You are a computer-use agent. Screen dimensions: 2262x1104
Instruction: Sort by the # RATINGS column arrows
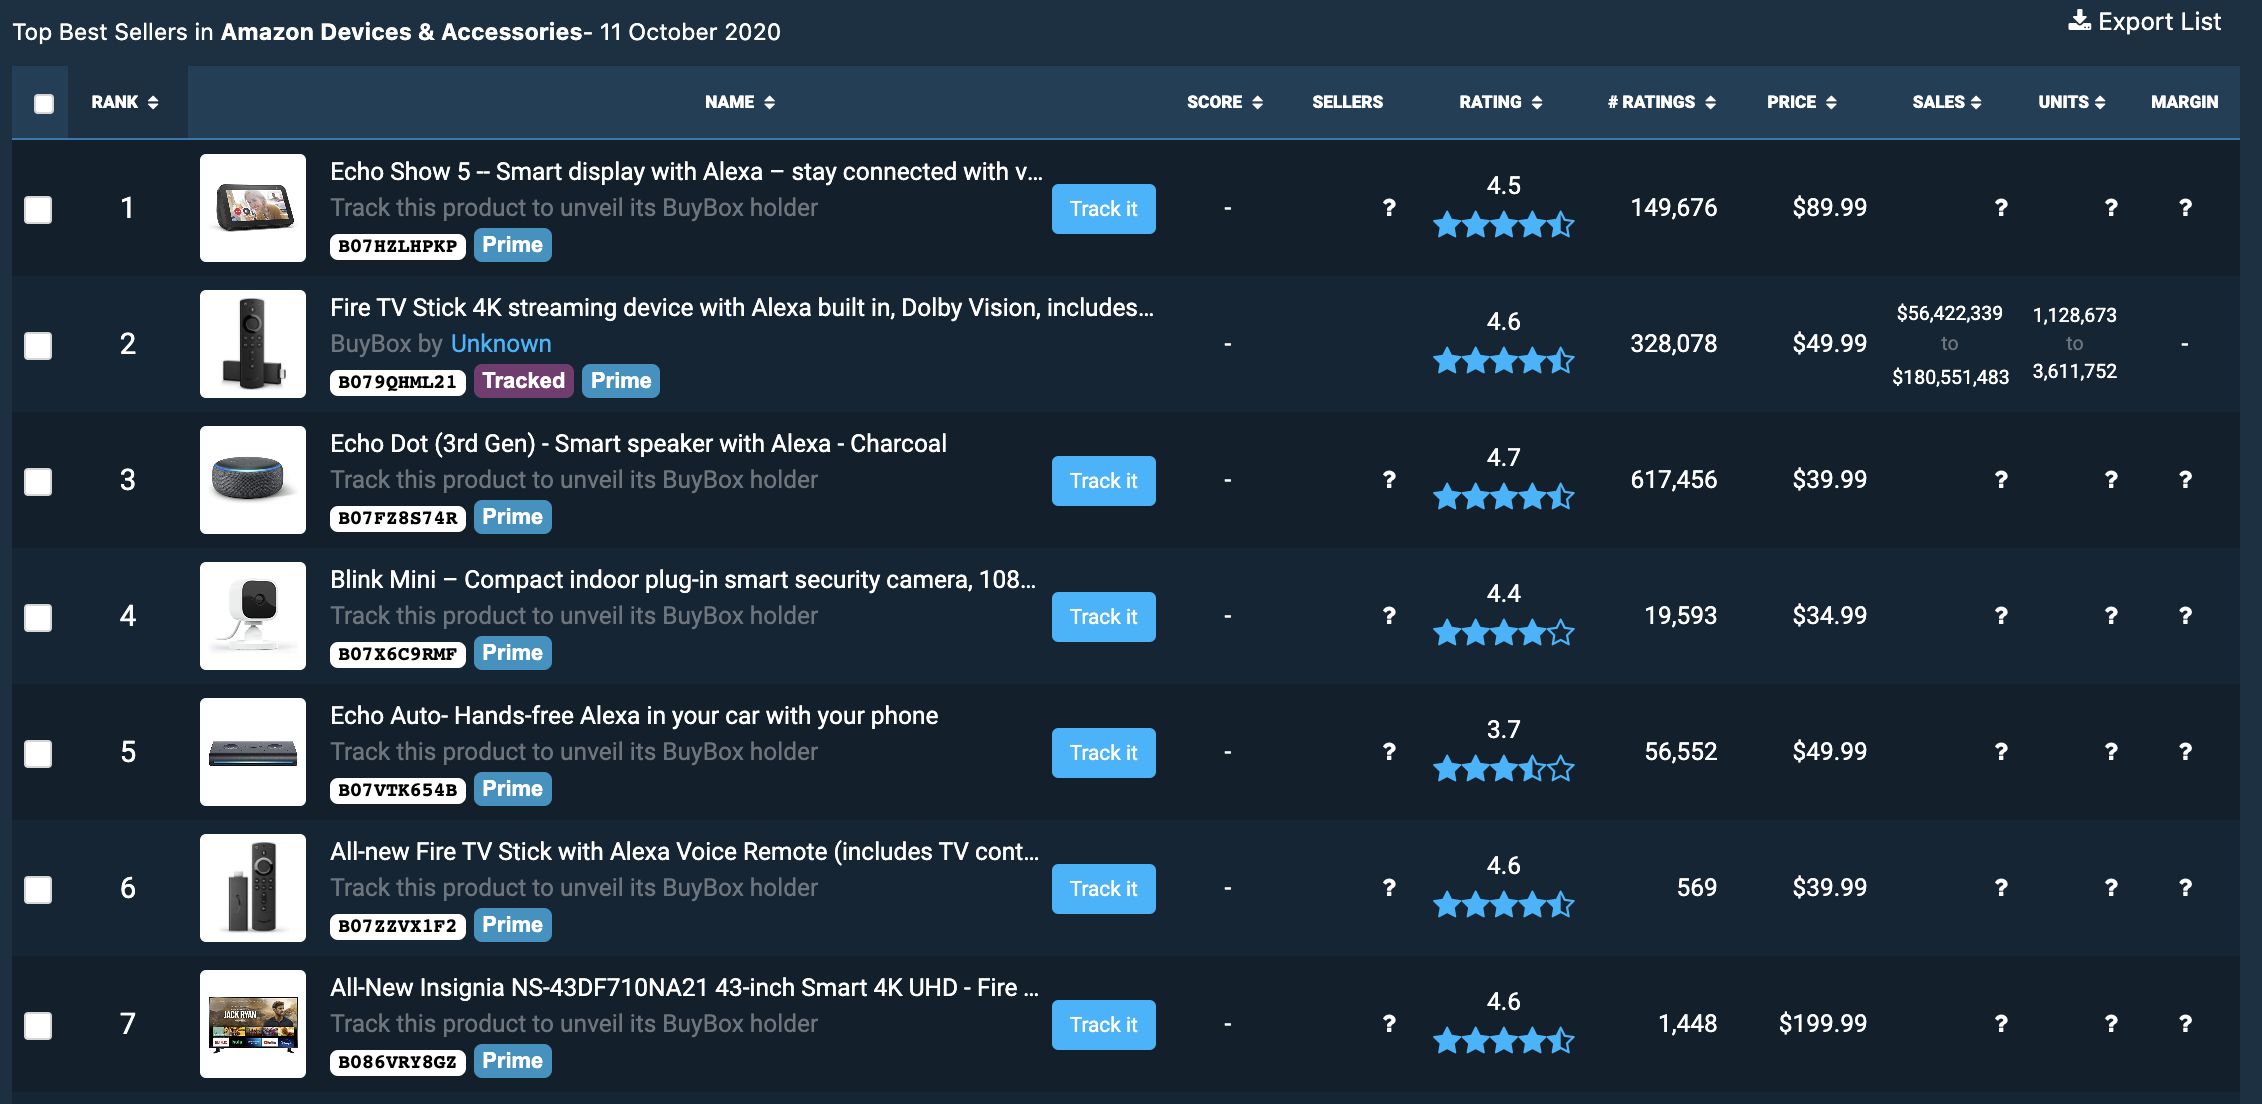pyautogui.click(x=1711, y=102)
